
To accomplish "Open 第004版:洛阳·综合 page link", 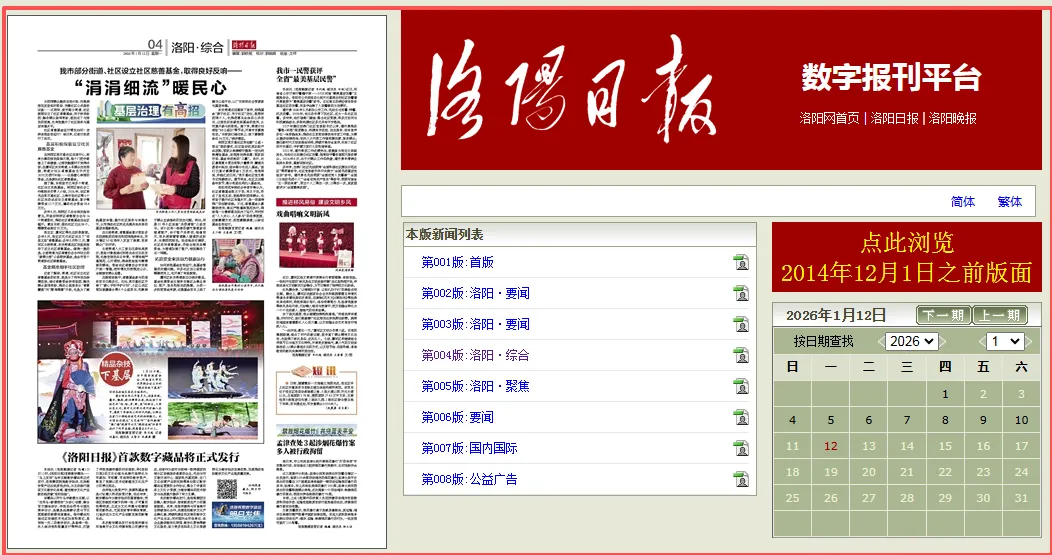I will point(475,355).
